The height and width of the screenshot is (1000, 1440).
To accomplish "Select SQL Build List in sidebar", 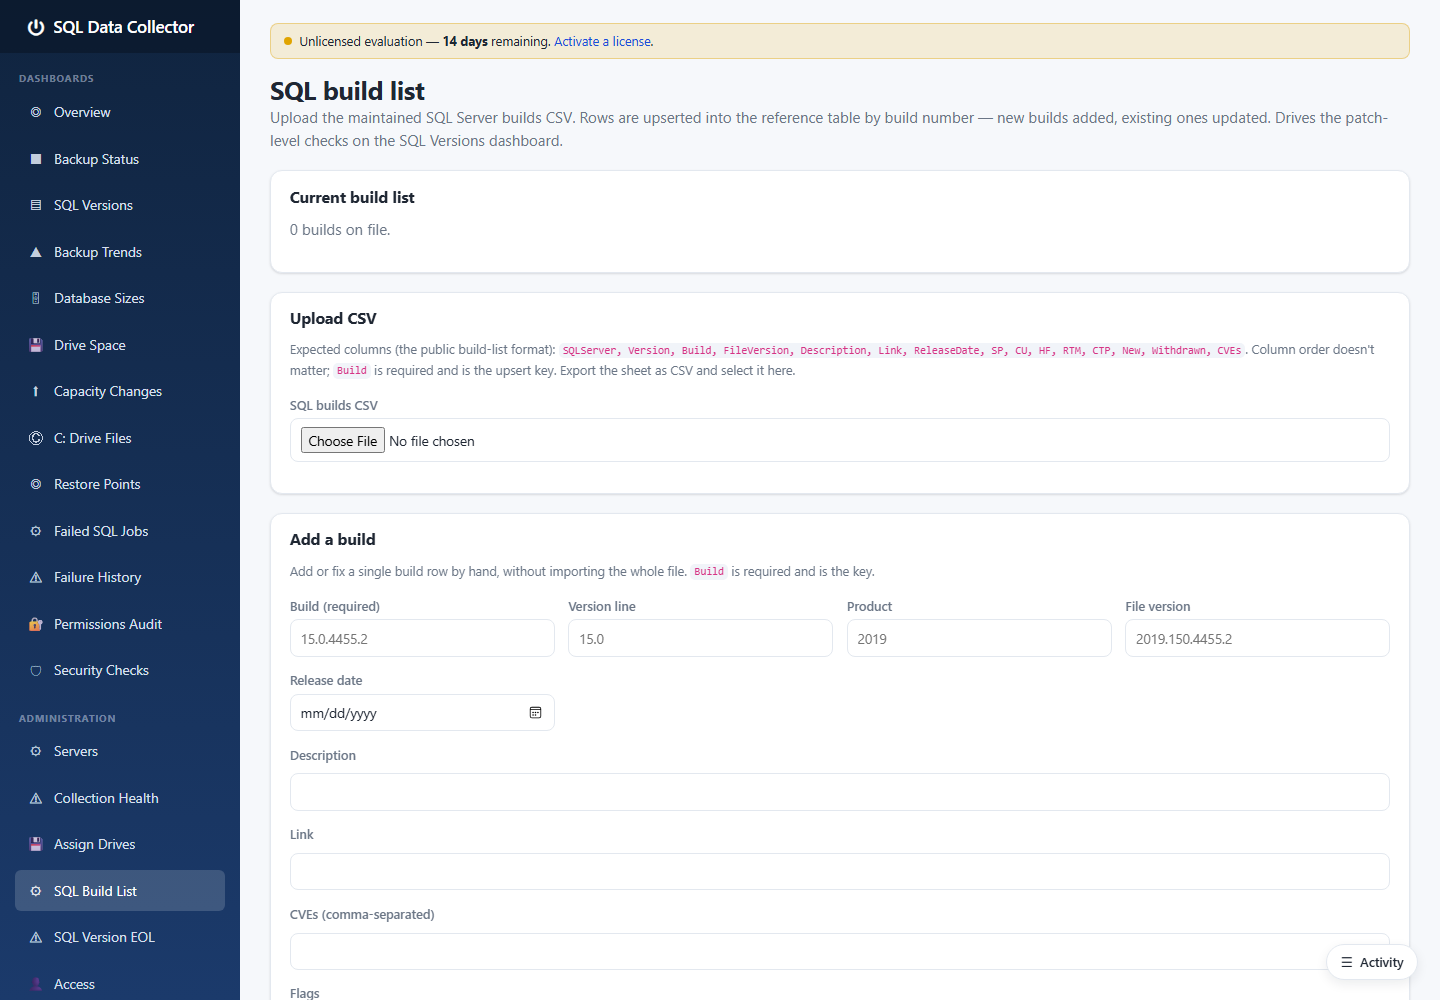I will point(120,891).
